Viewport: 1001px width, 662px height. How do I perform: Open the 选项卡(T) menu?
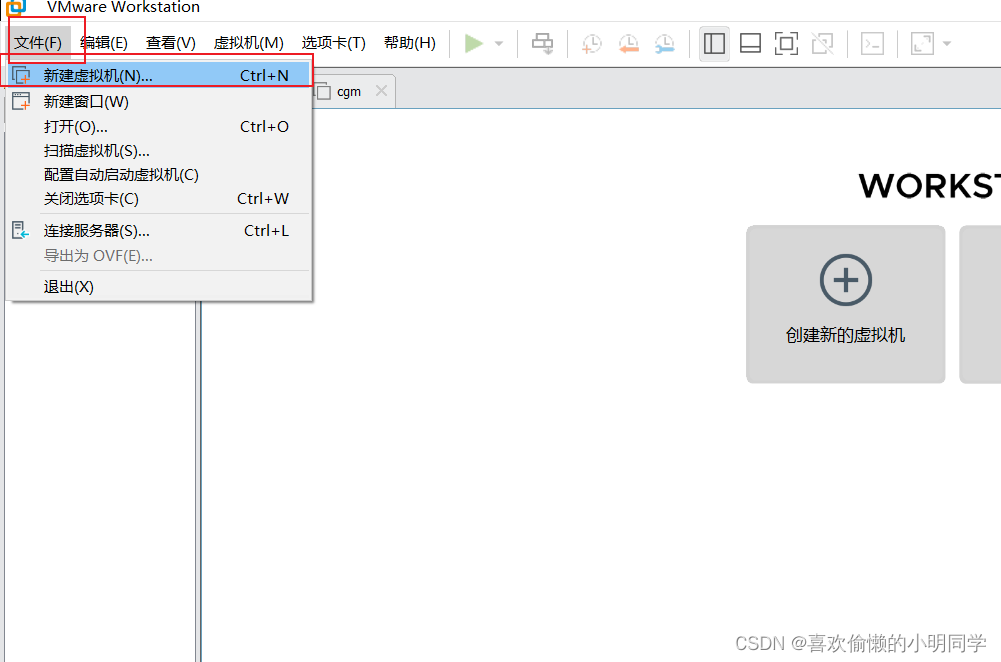tap(333, 43)
